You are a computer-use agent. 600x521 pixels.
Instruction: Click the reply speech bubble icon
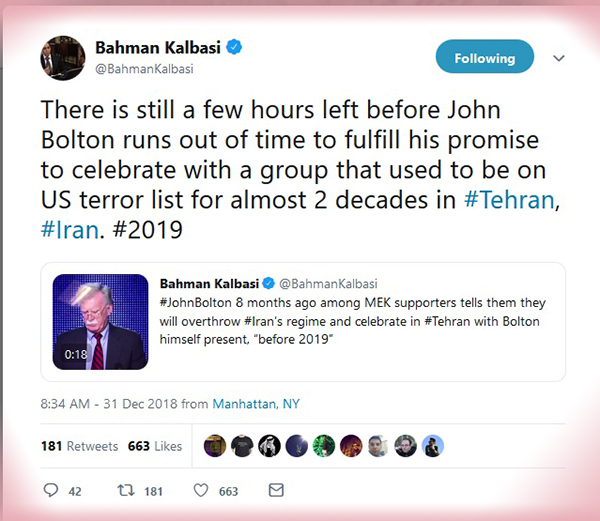coord(52,491)
